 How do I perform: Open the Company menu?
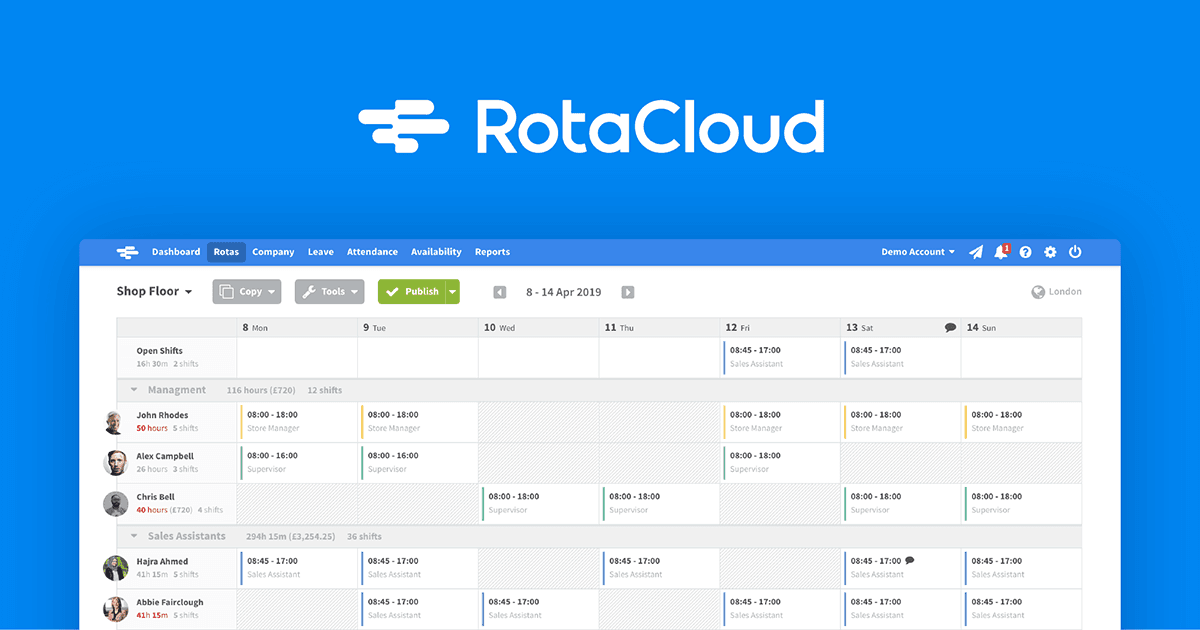273,252
